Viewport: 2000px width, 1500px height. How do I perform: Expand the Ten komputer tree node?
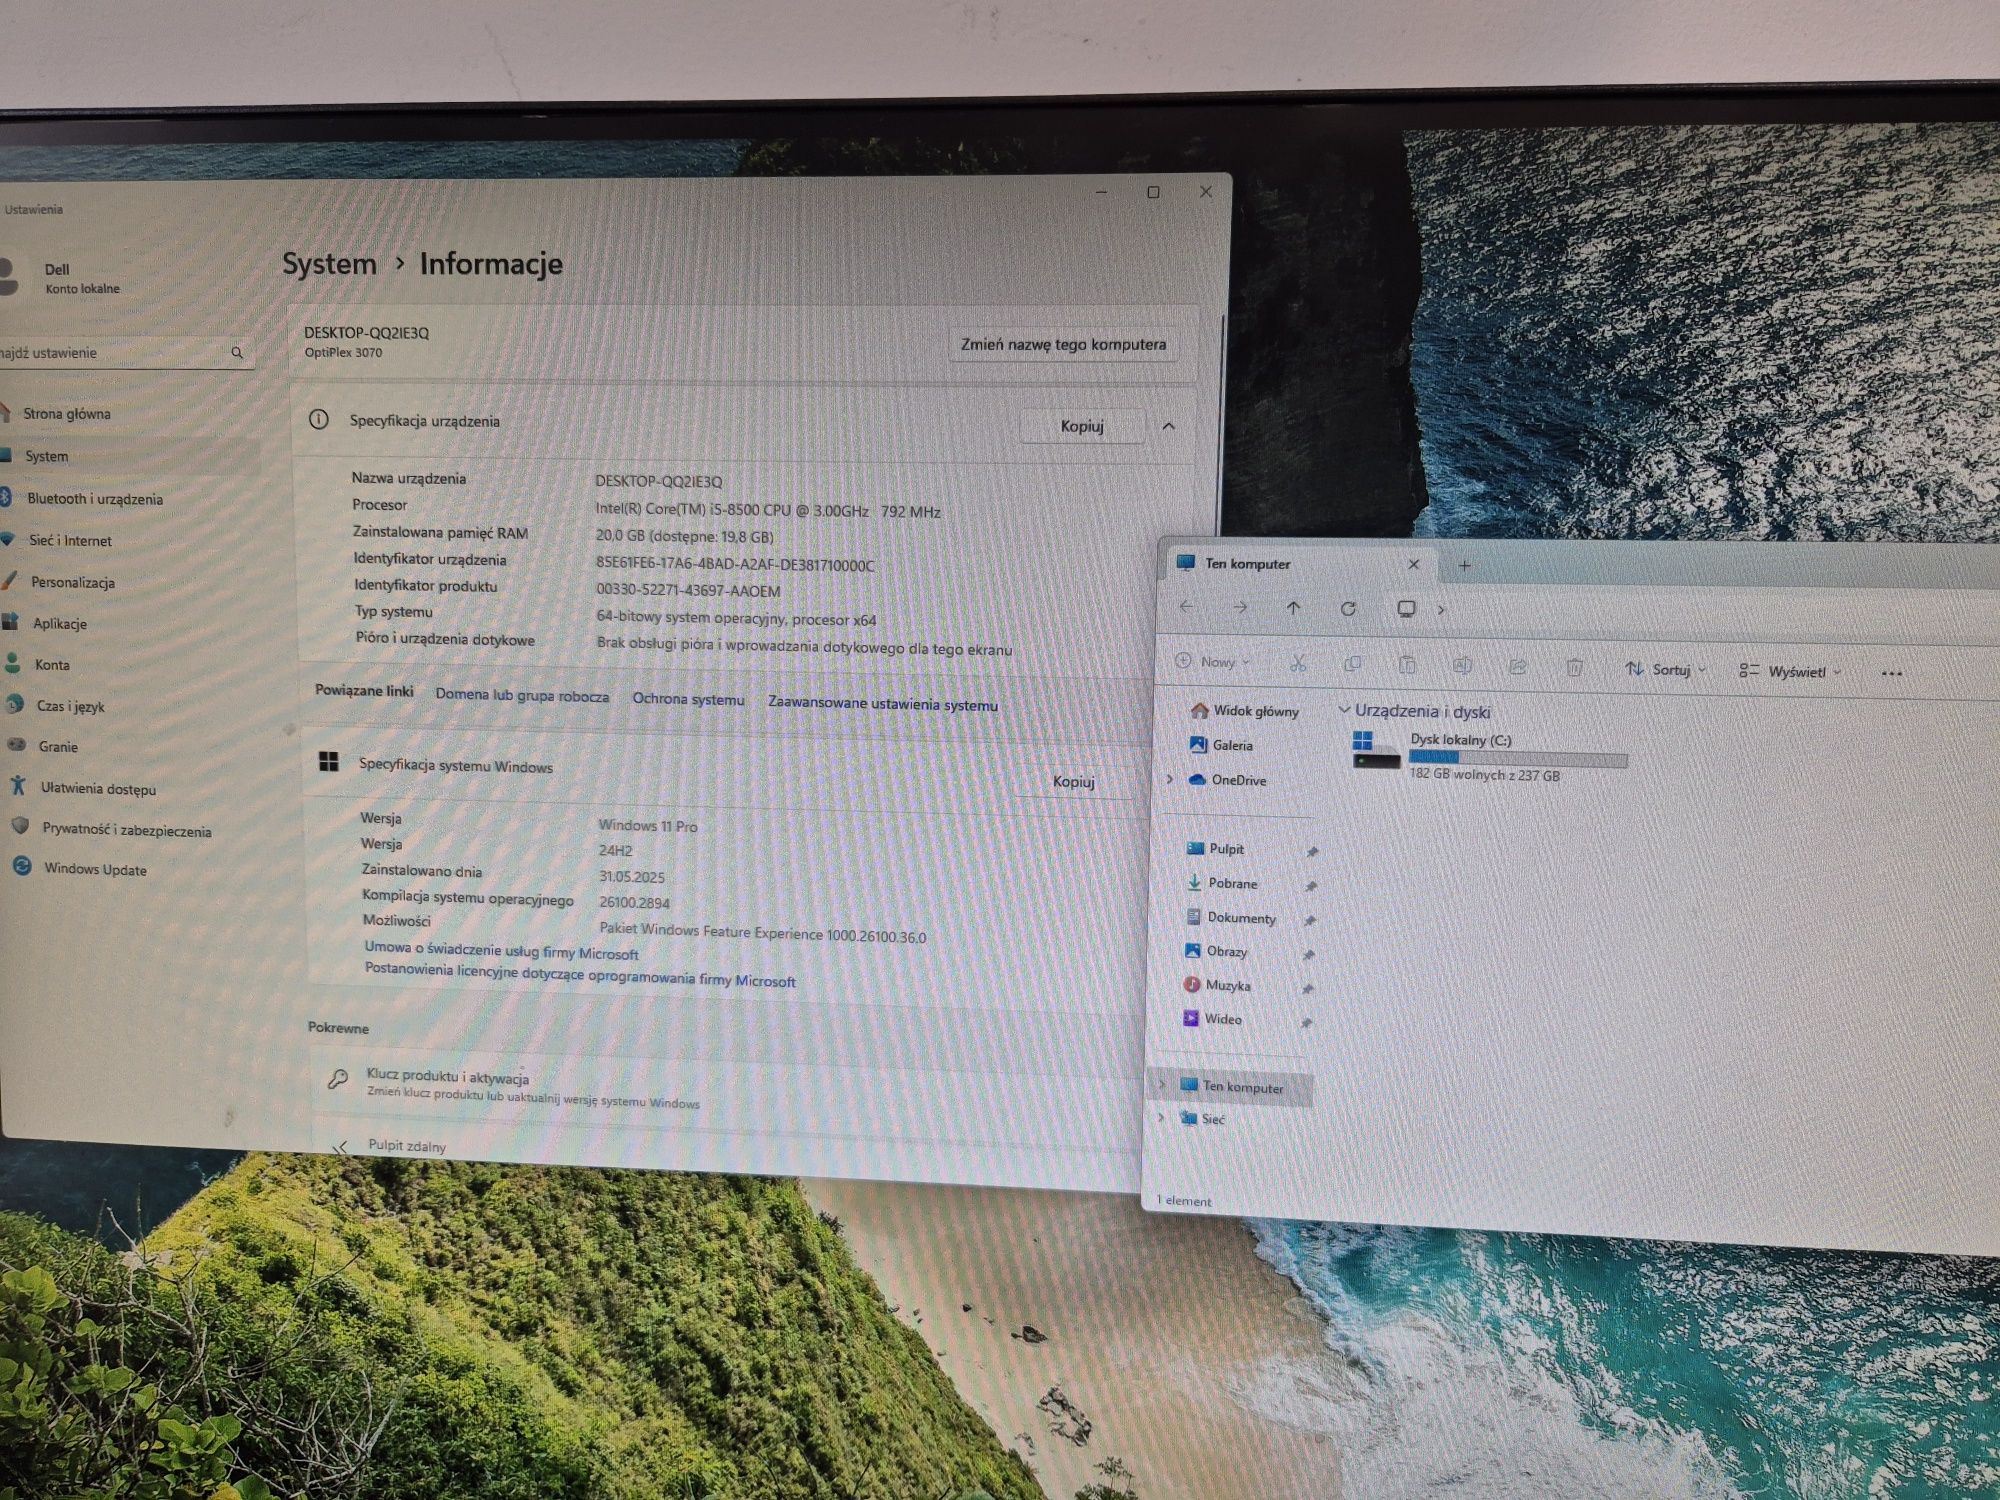coord(1162,1083)
